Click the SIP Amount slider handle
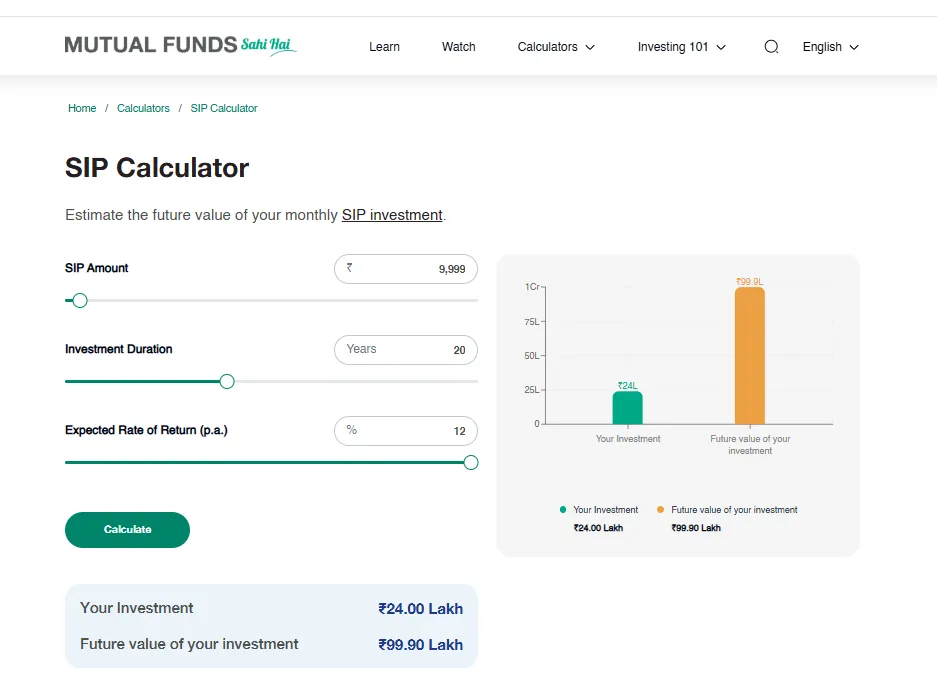 80,300
